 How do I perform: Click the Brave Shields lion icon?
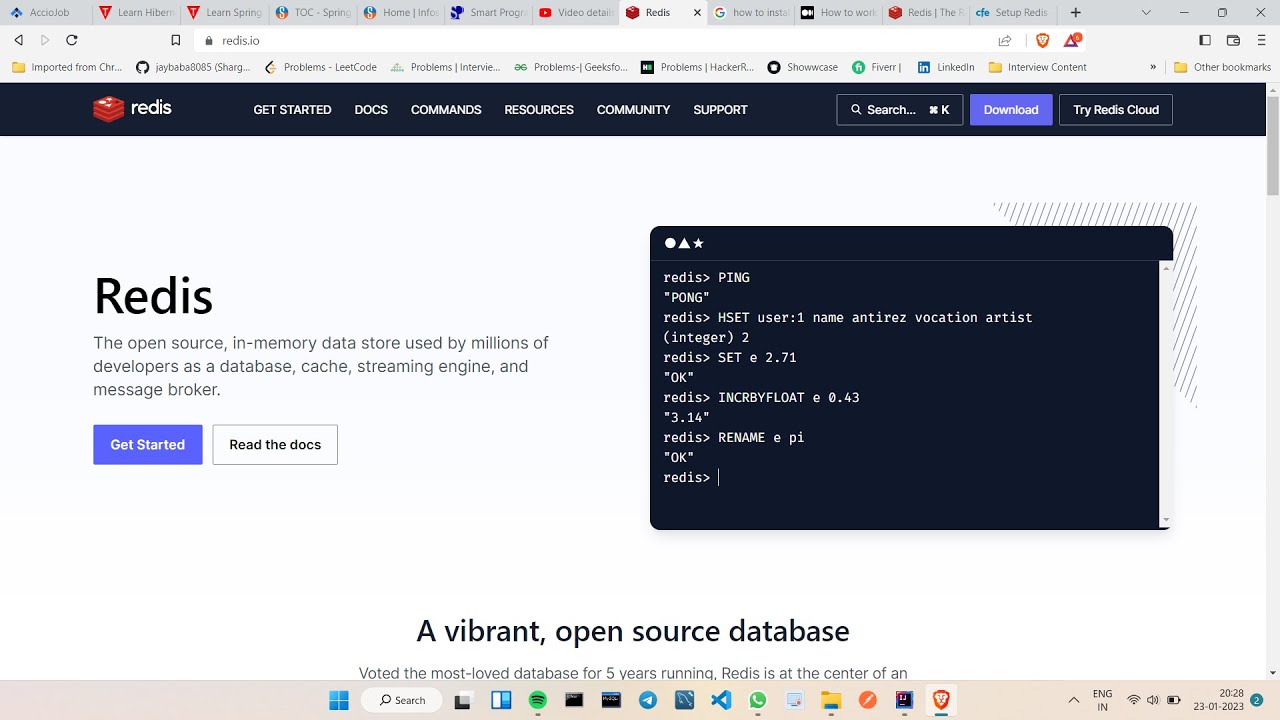click(x=1043, y=40)
